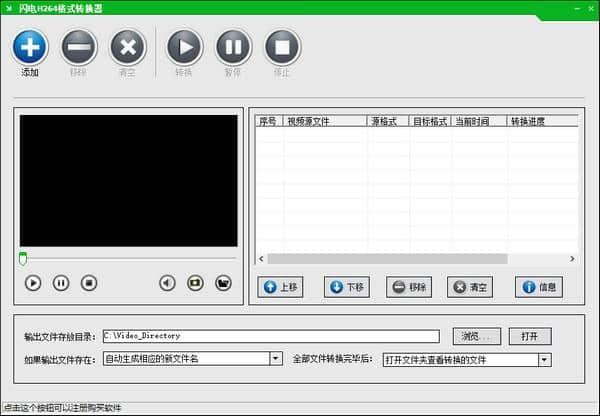Take a snapshot with the camera icon

click(x=195, y=283)
